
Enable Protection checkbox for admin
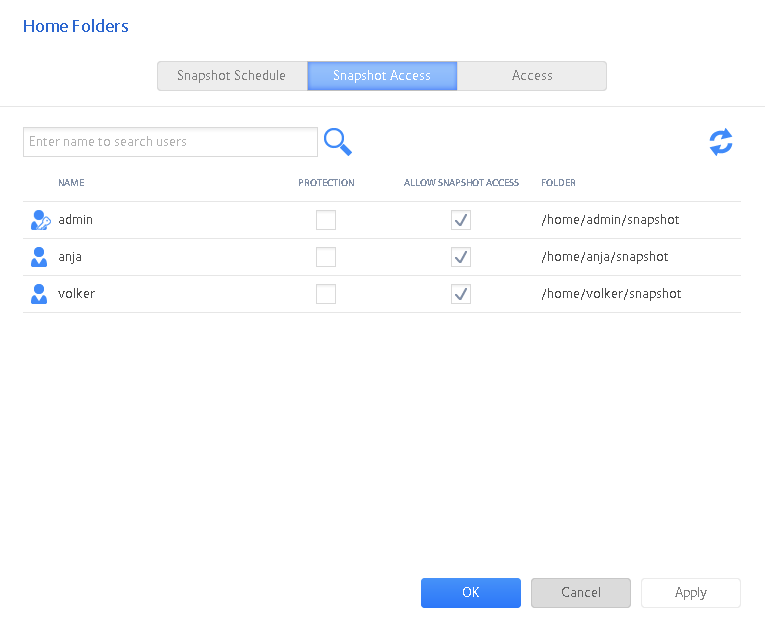326,220
